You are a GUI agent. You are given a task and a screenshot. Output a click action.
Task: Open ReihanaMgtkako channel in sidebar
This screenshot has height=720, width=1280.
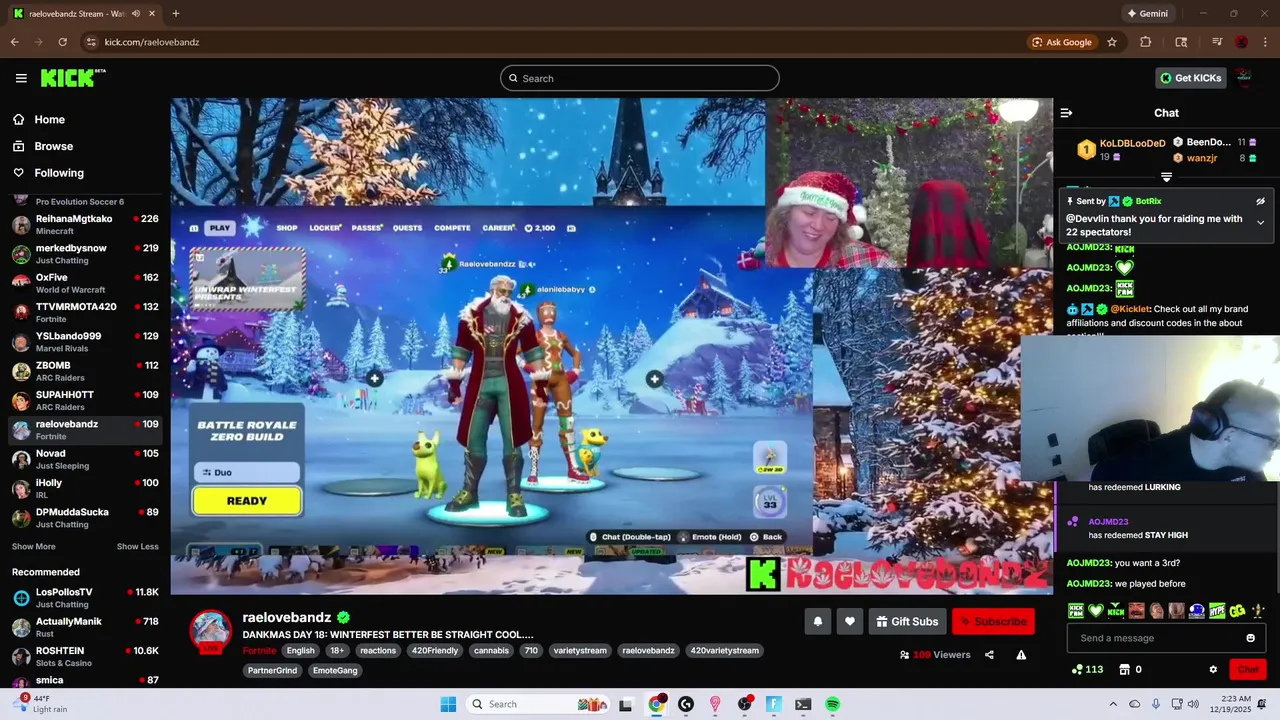[x=85, y=225]
